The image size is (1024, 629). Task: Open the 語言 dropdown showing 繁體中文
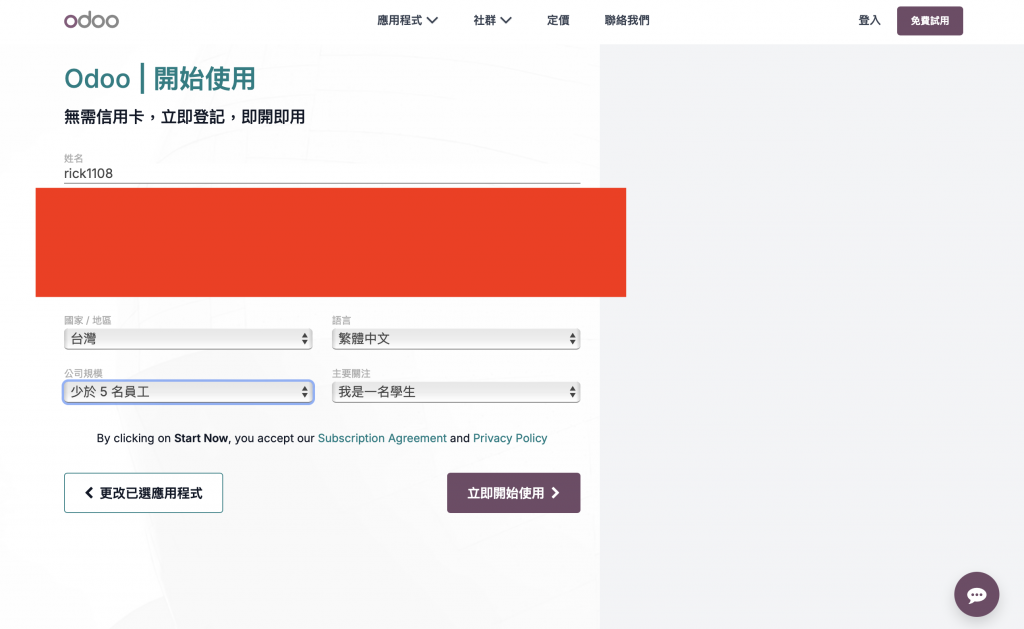tap(456, 339)
